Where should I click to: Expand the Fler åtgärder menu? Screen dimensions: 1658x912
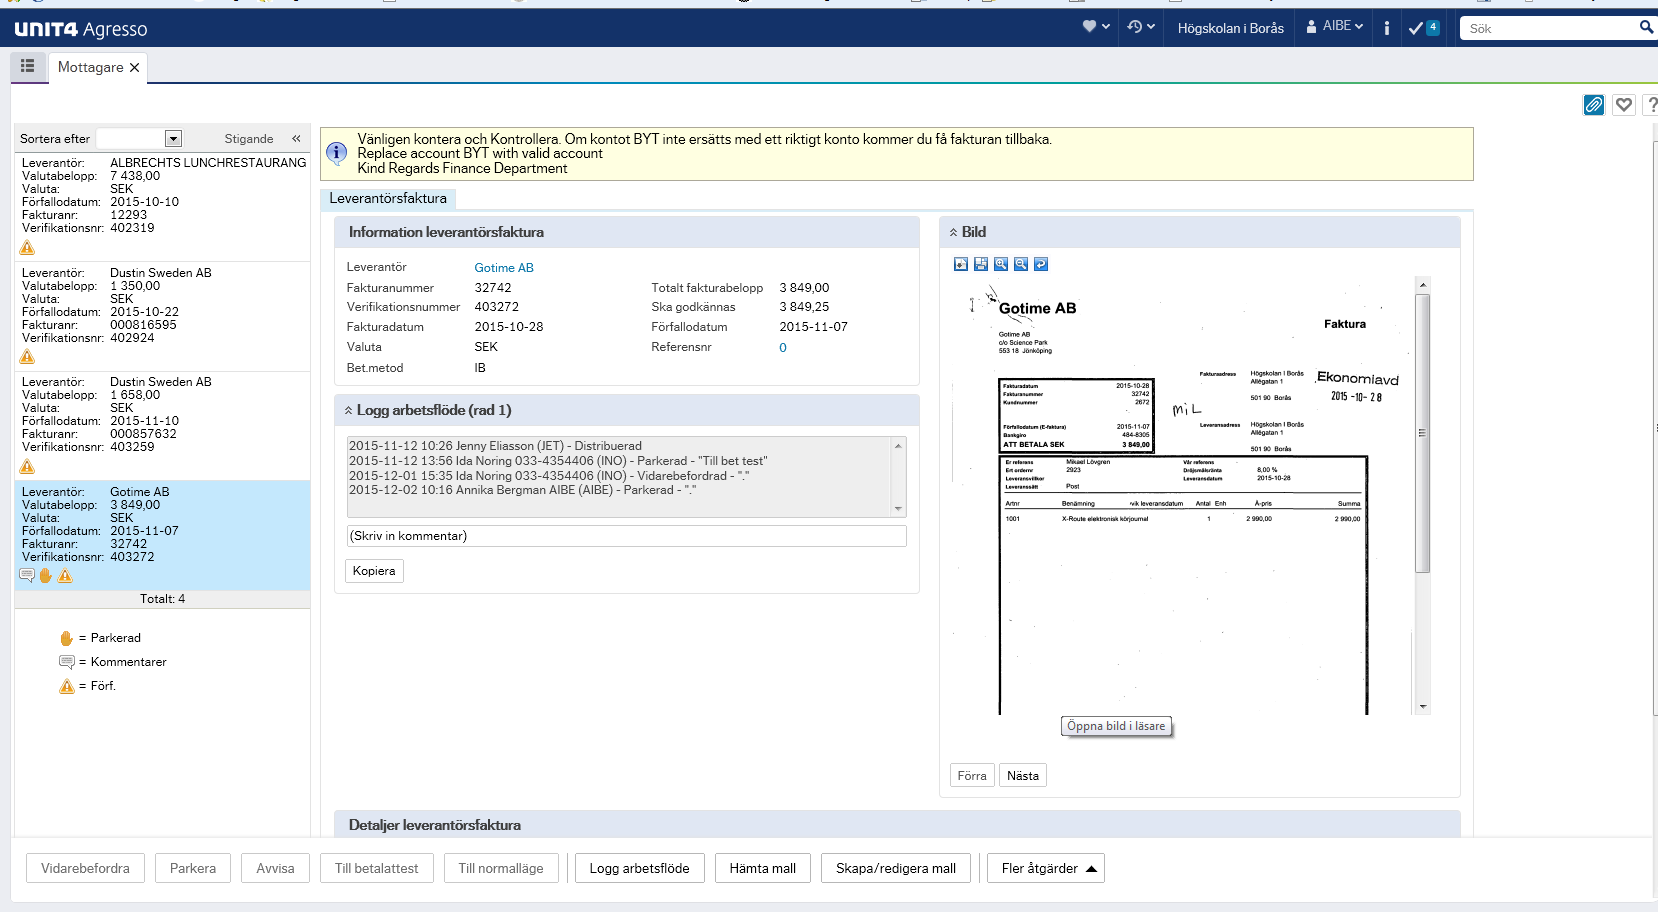(1046, 868)
